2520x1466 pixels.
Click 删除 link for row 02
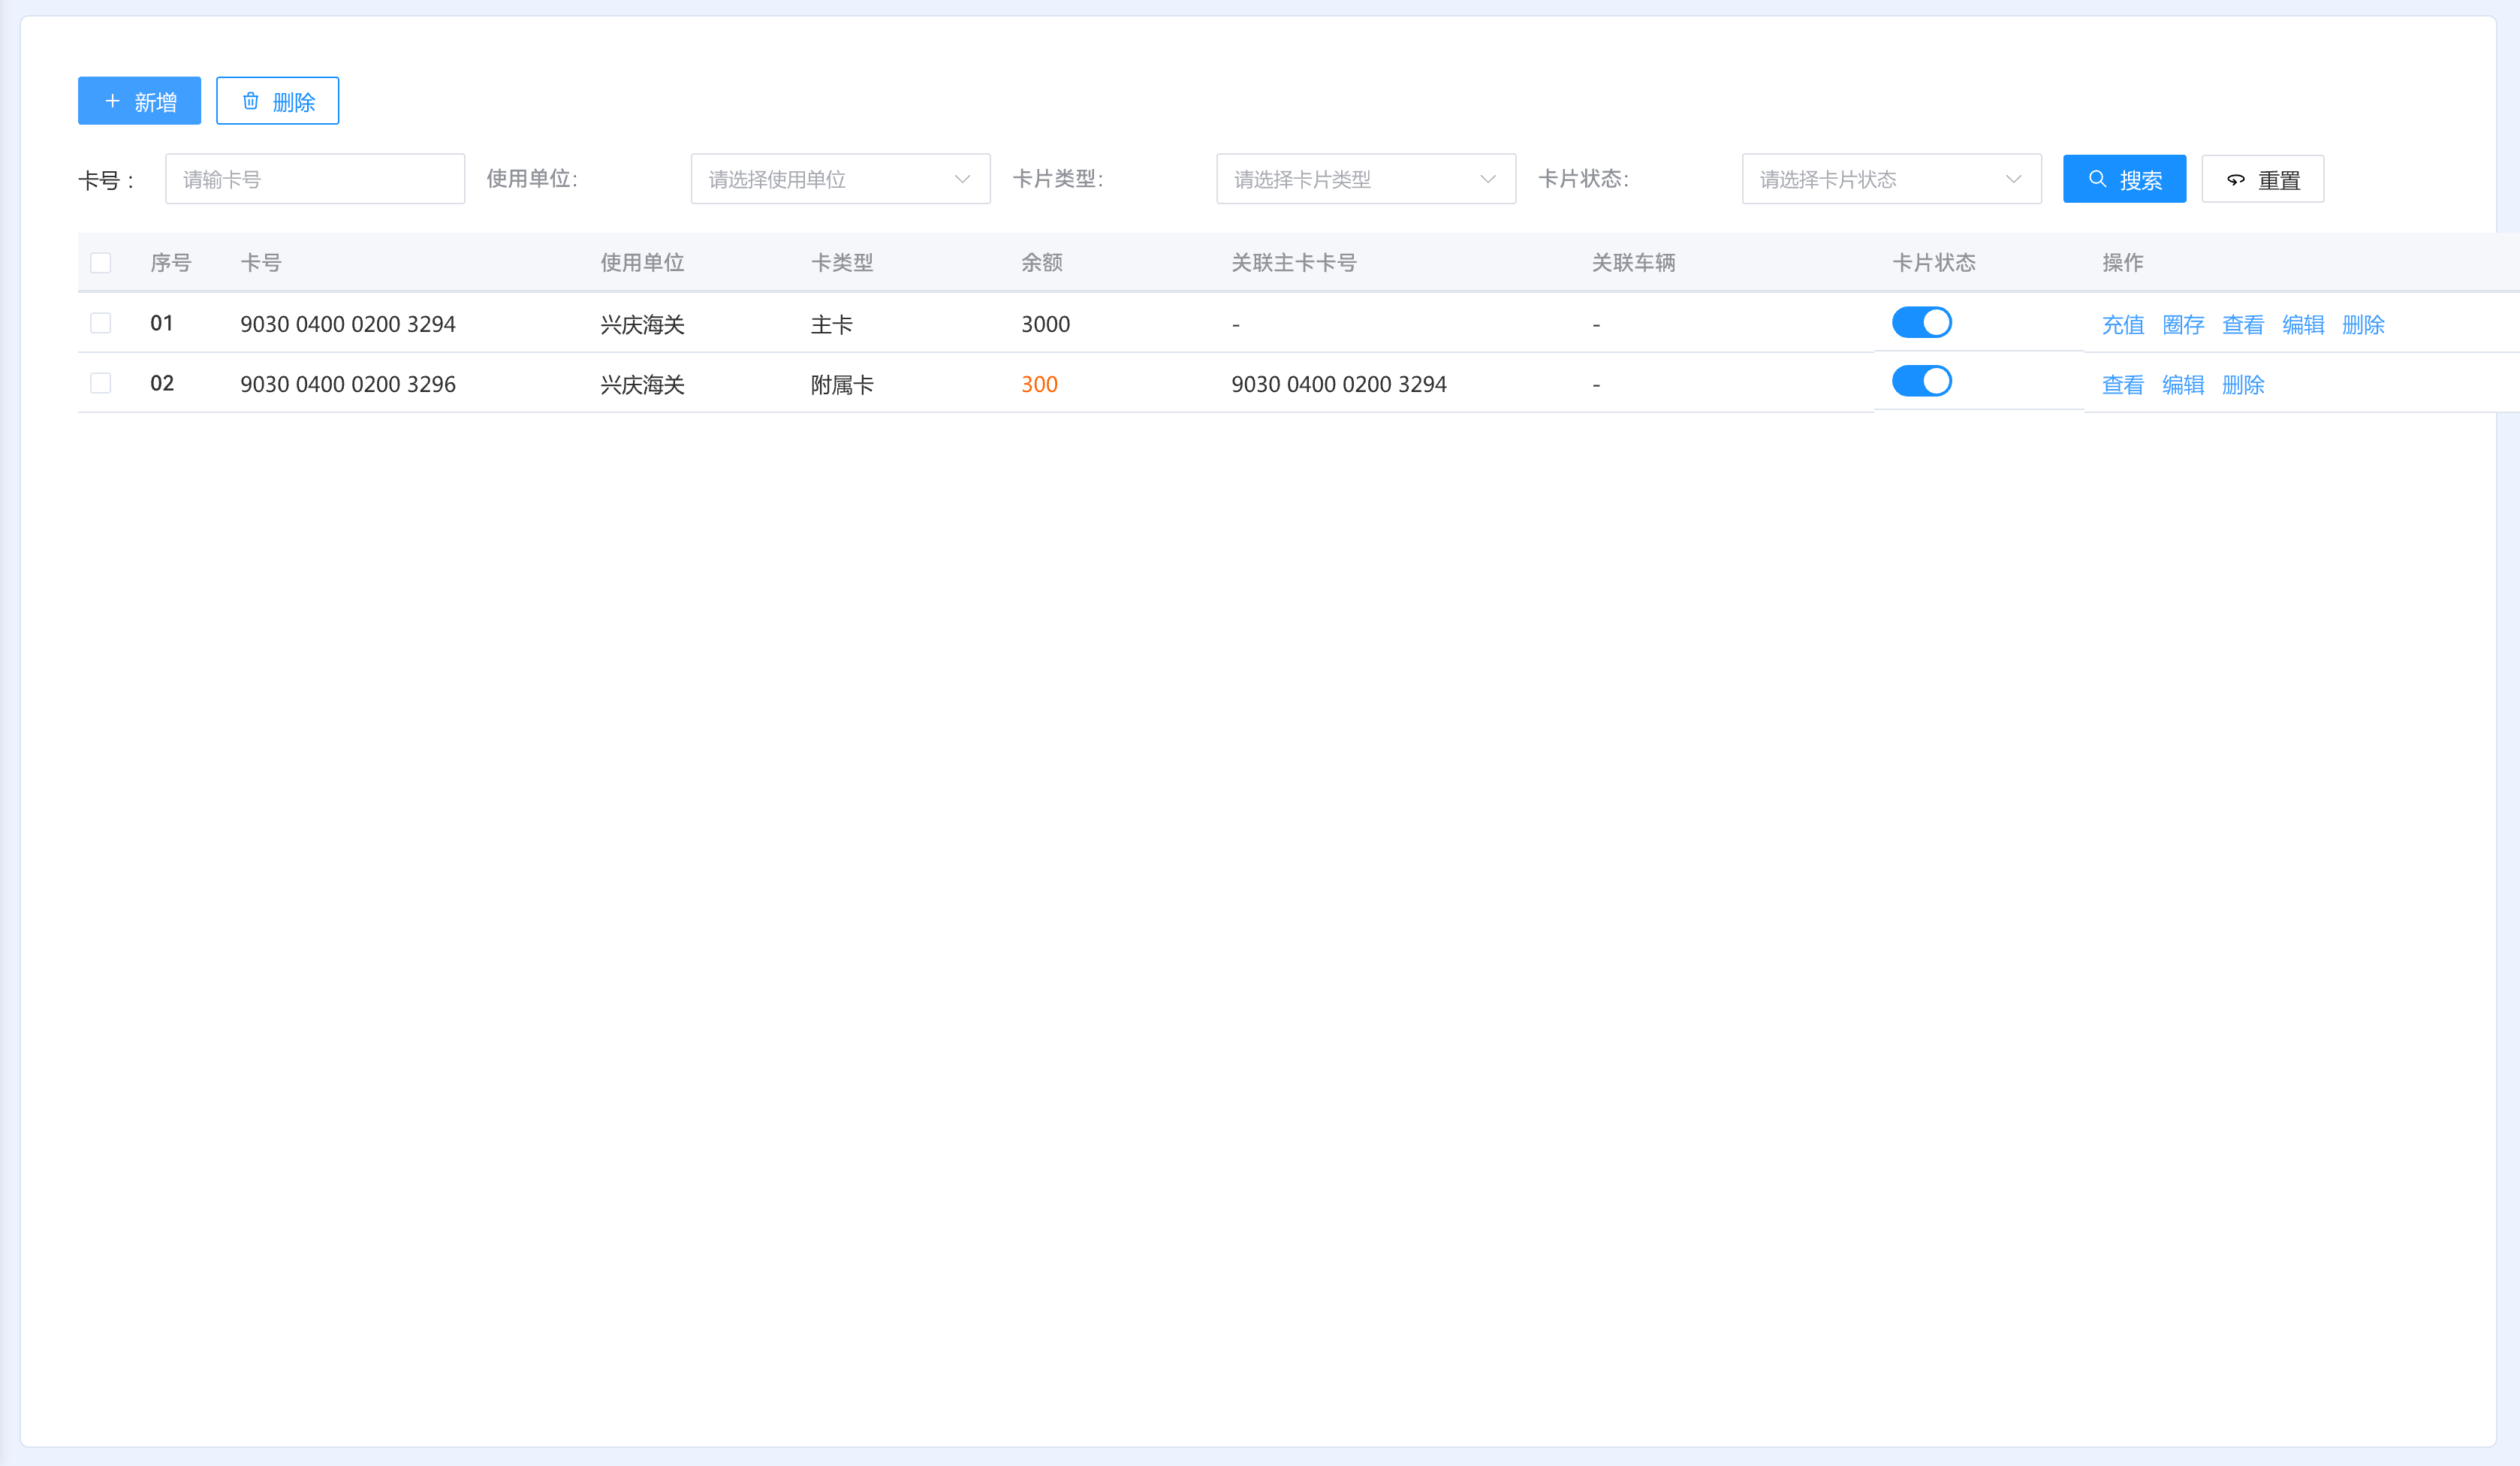[x=2242, y=385]
